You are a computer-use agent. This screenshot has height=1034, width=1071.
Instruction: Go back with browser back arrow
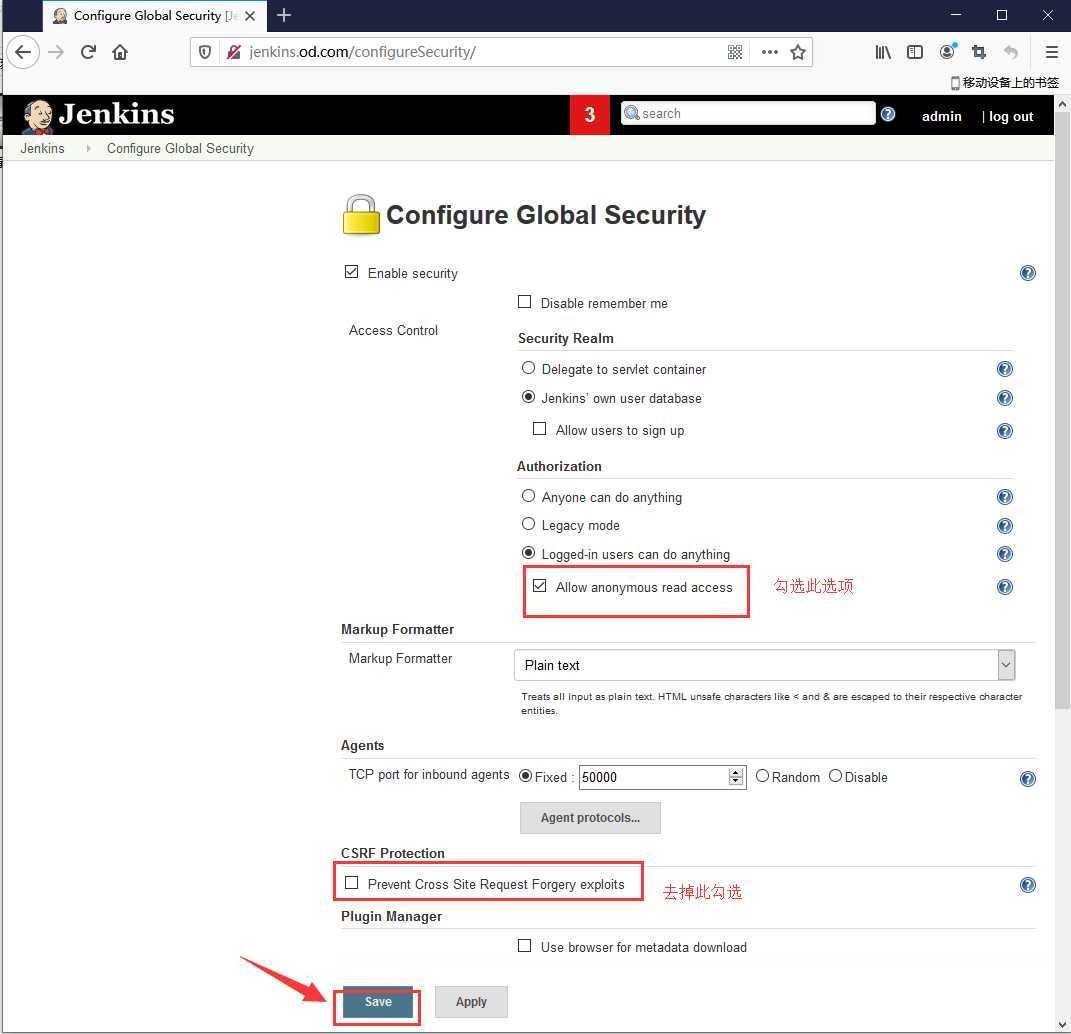point(23,52)
